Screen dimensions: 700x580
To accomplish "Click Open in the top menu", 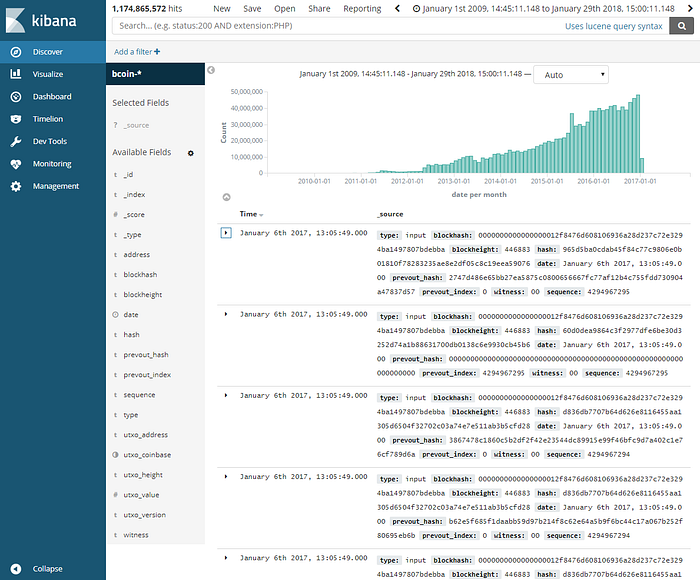I will [285, 8].
